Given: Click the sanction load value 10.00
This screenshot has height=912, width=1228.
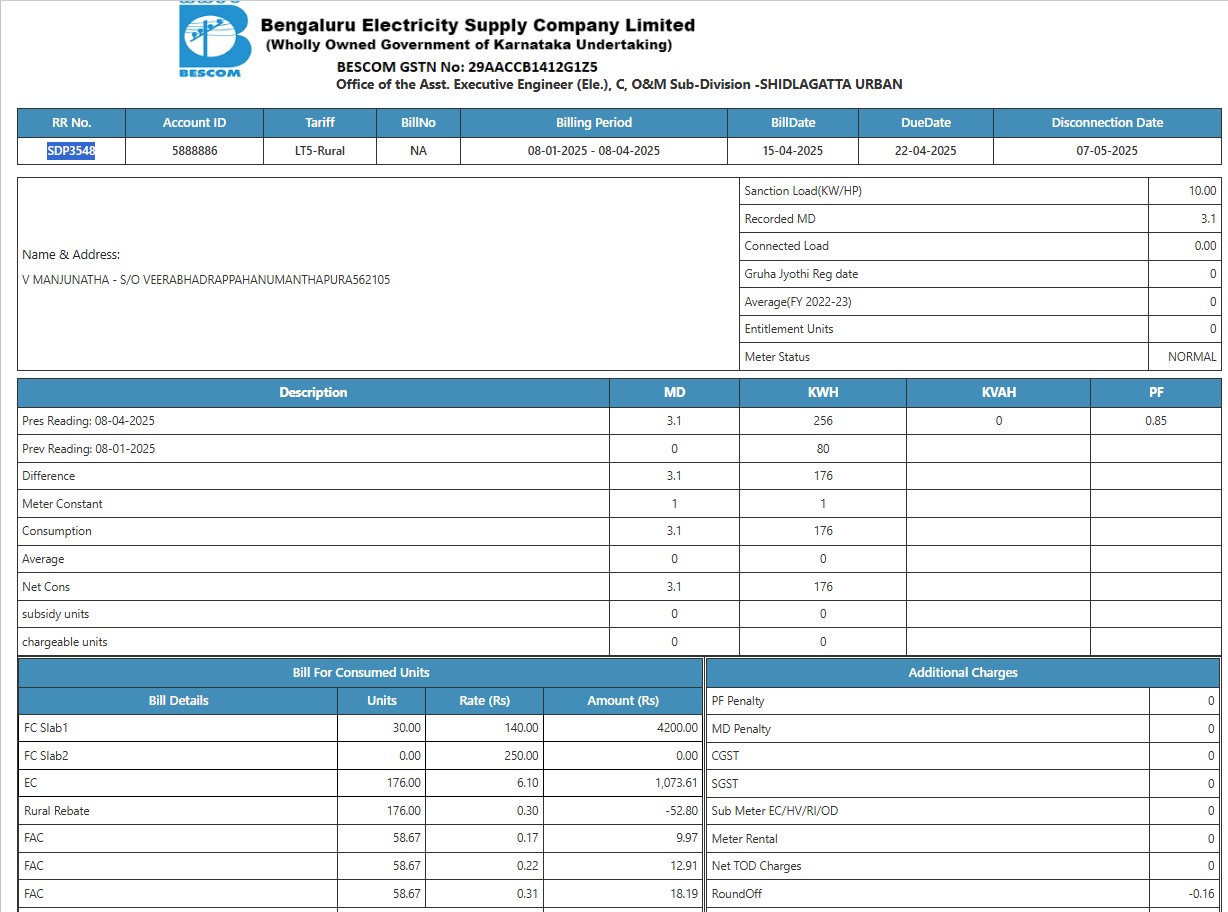Looking at the screenshot, I should point(1202,191).
